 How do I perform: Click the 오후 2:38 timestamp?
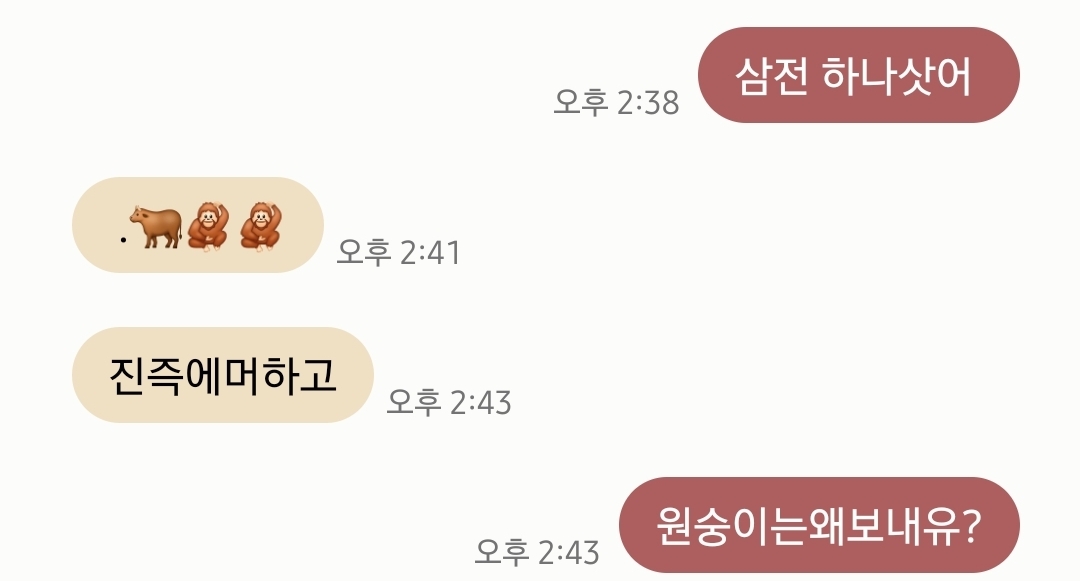[616, 103]
